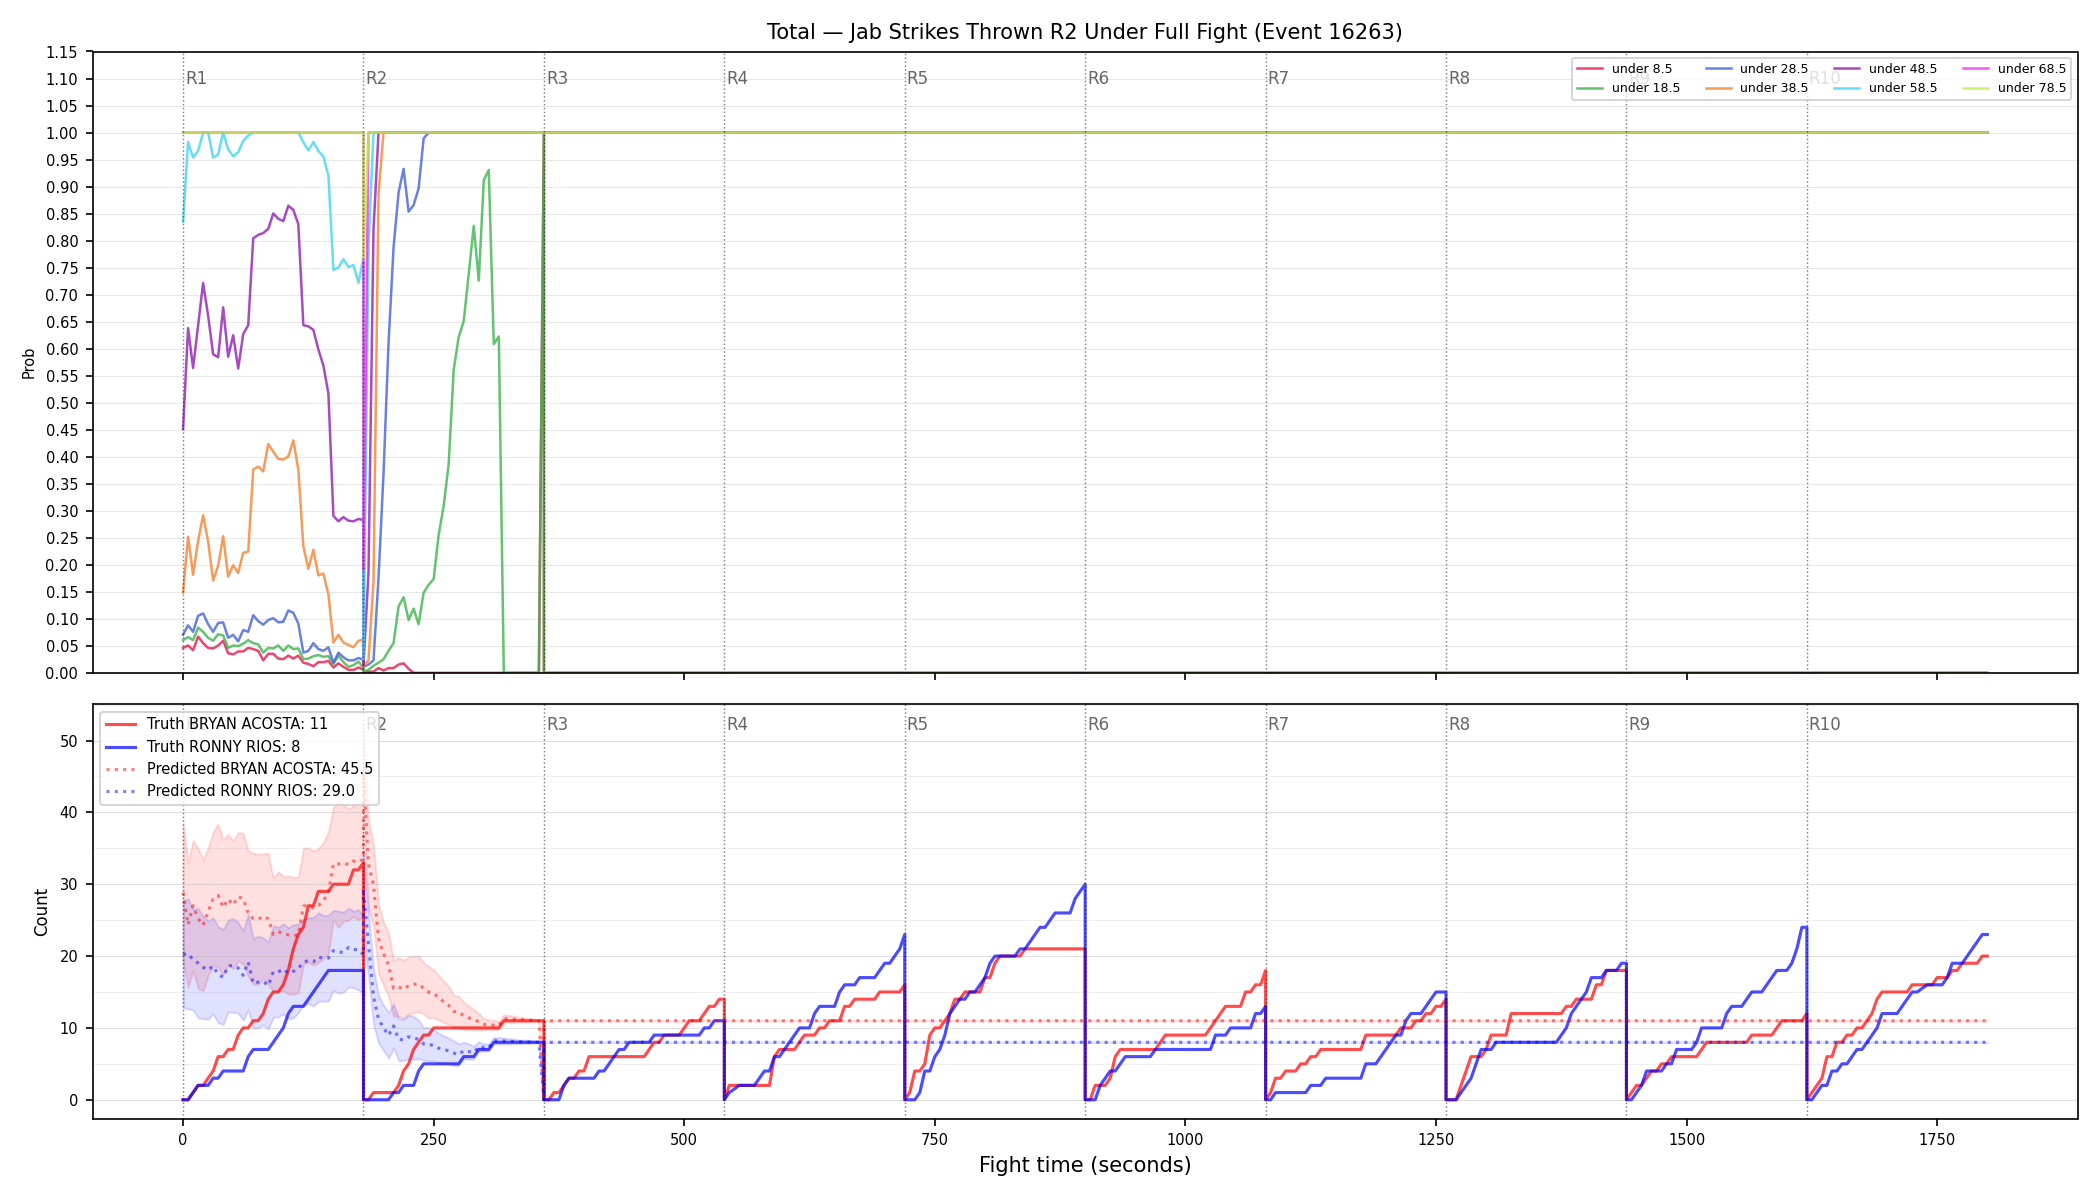Click the 1750 tick on time axis
2100x1200 pixels.
pyautogui.click(x=1937, y=1139)
